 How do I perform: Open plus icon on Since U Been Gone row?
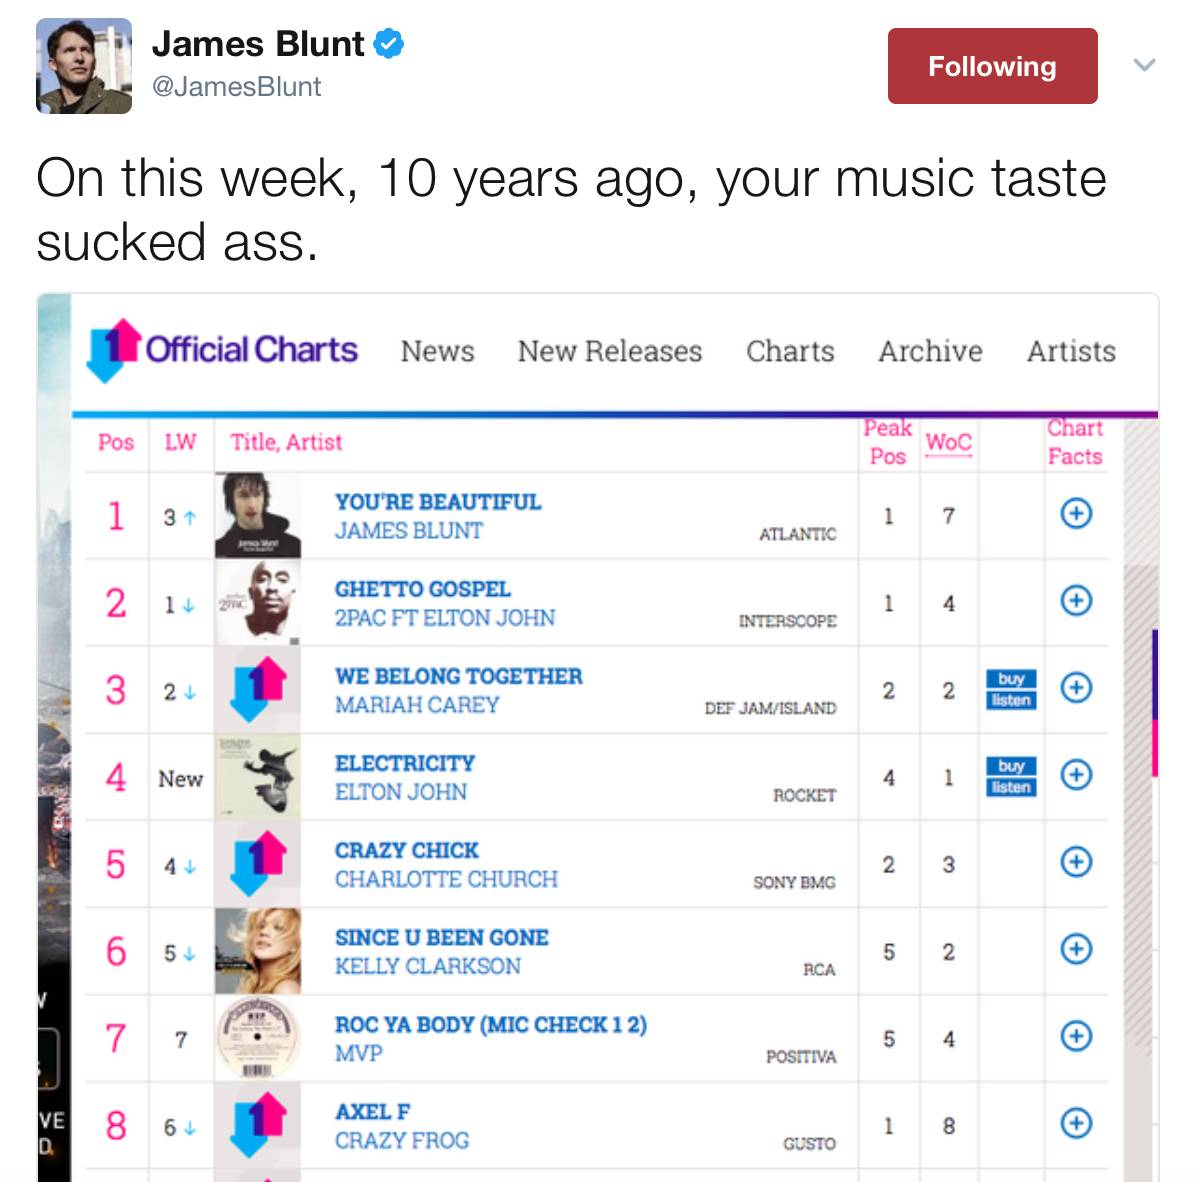(1076, 949)
